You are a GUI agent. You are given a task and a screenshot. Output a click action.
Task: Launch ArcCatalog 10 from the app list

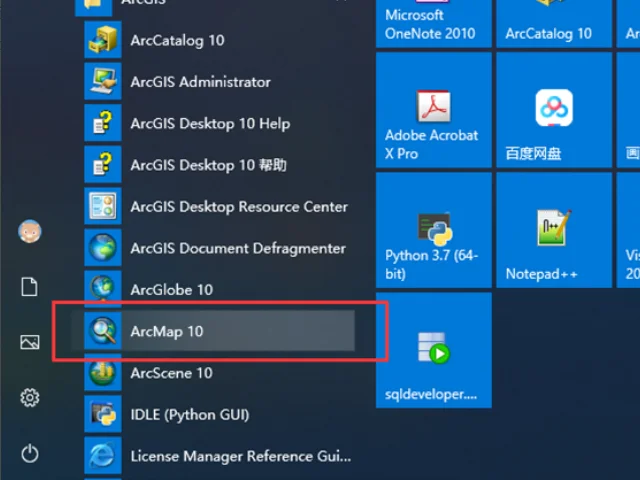pos(177,40)
